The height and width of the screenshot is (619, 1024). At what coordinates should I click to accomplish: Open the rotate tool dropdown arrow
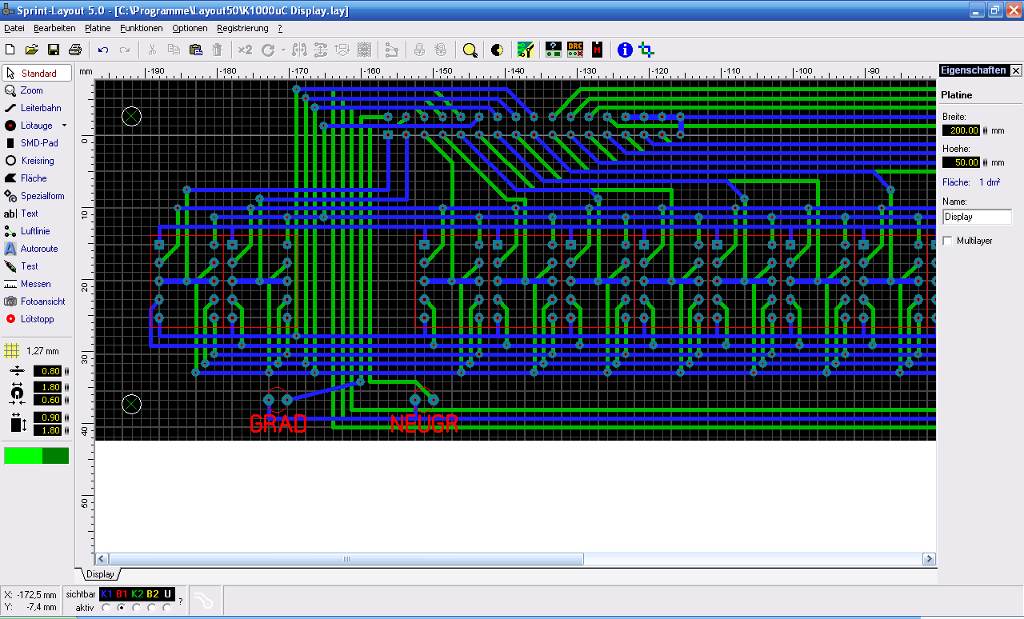click(283, 50)
